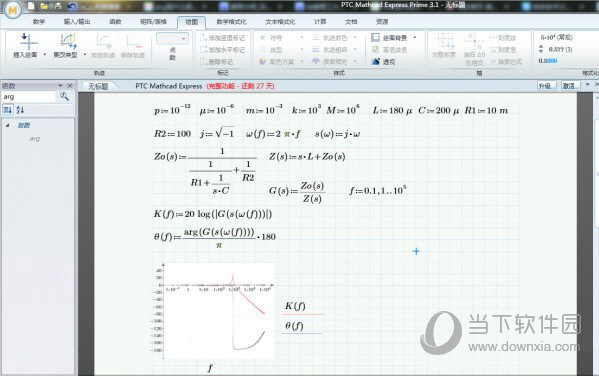Collapse the function category tree node
Viewport: 599px width, 376px height.
(8, 125)
